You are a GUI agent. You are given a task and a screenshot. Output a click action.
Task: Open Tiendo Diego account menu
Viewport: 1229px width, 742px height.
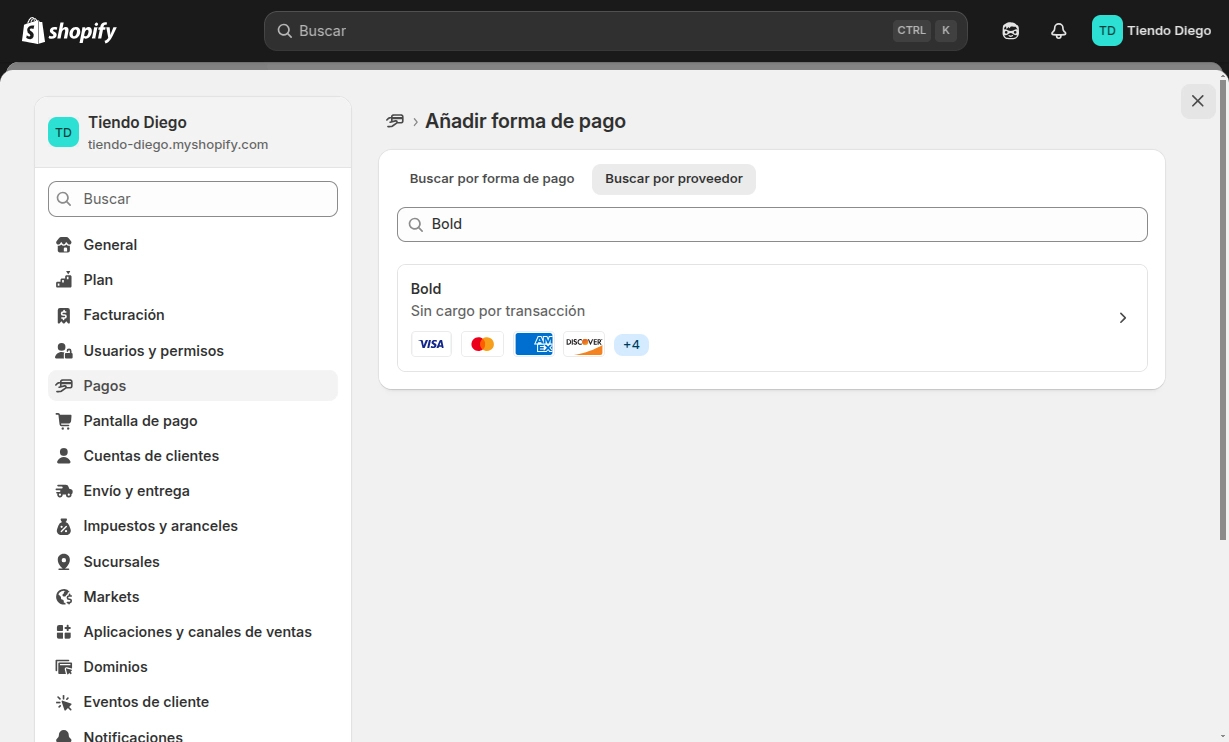point(1151,31)
